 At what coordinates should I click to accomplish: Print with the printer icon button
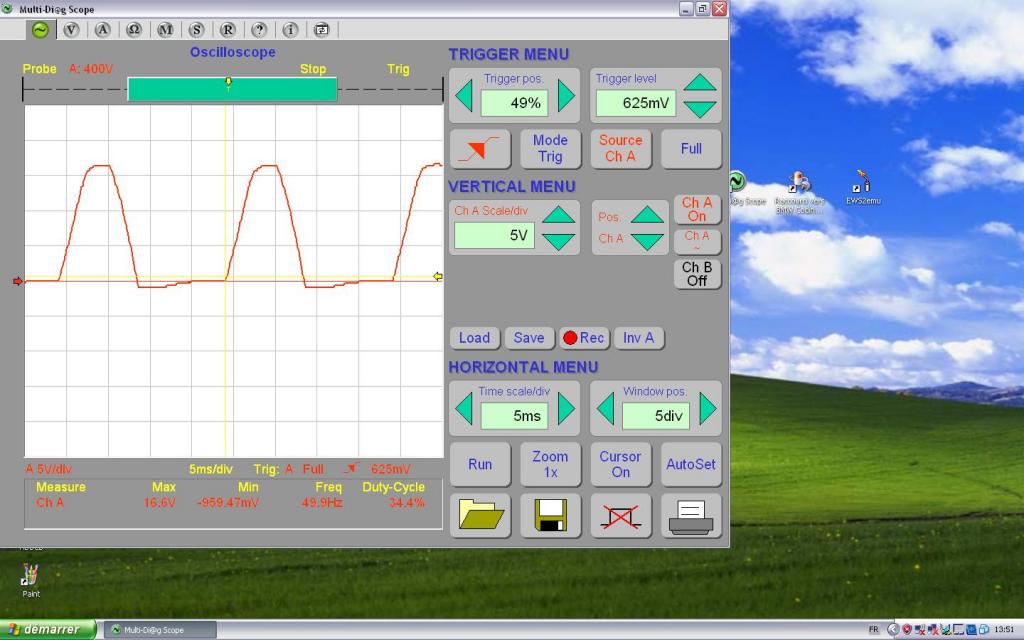pyautogui.click(x=691, y=515)
